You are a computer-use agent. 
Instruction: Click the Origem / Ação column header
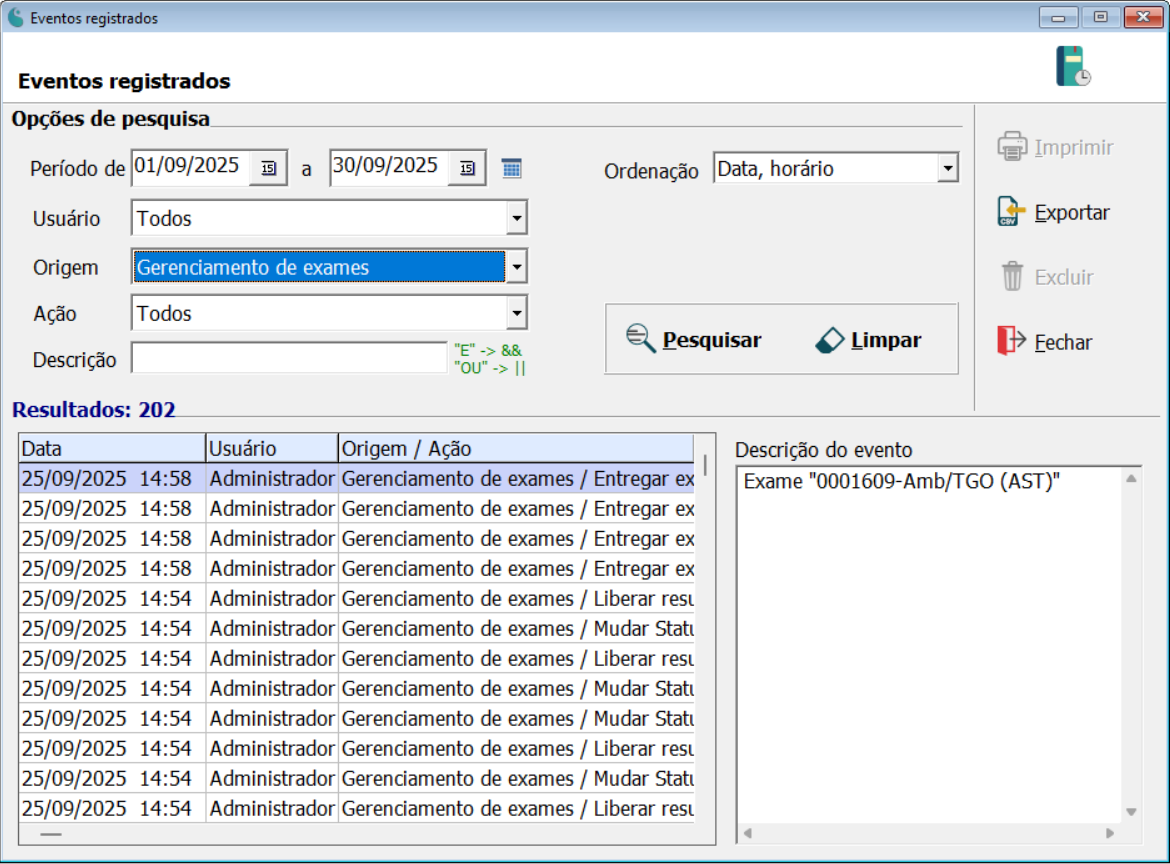coord(515,448)
